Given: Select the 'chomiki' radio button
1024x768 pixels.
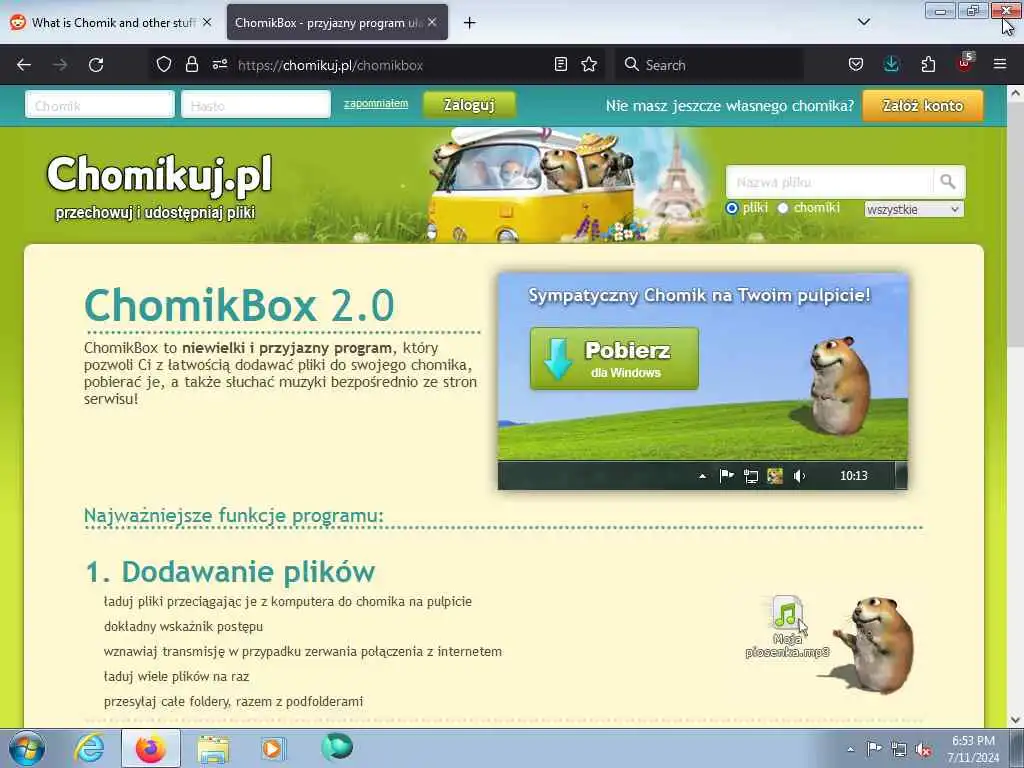Looking at the screenshot, I should point(783,208).
